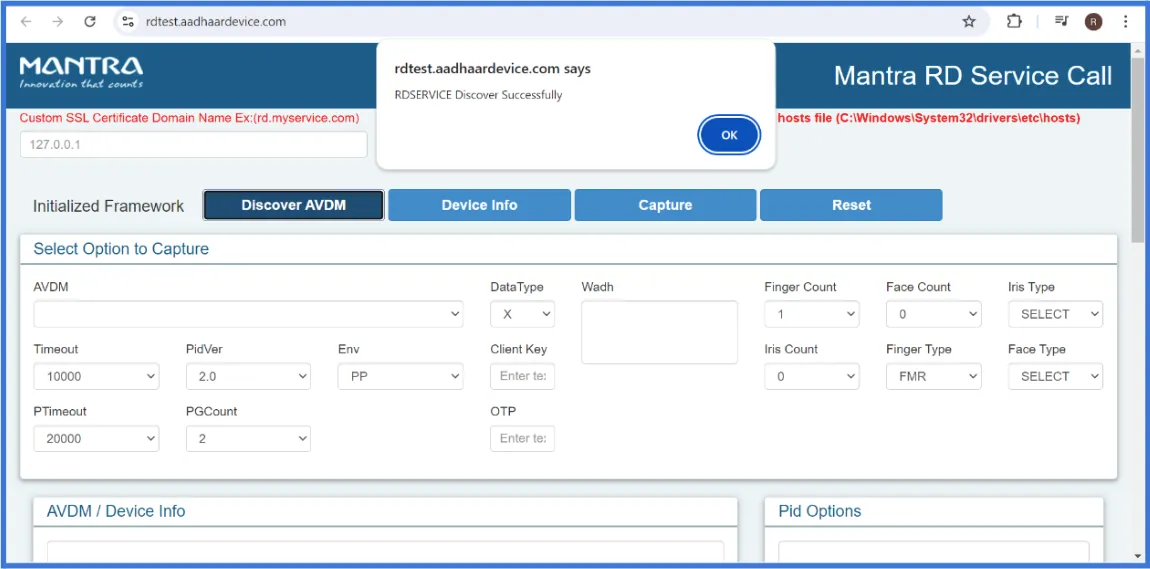Image resolution: width=1150 pixels, height=569 pixels.
Task: Click OK in the alert dialog
Action: point(729,135)
